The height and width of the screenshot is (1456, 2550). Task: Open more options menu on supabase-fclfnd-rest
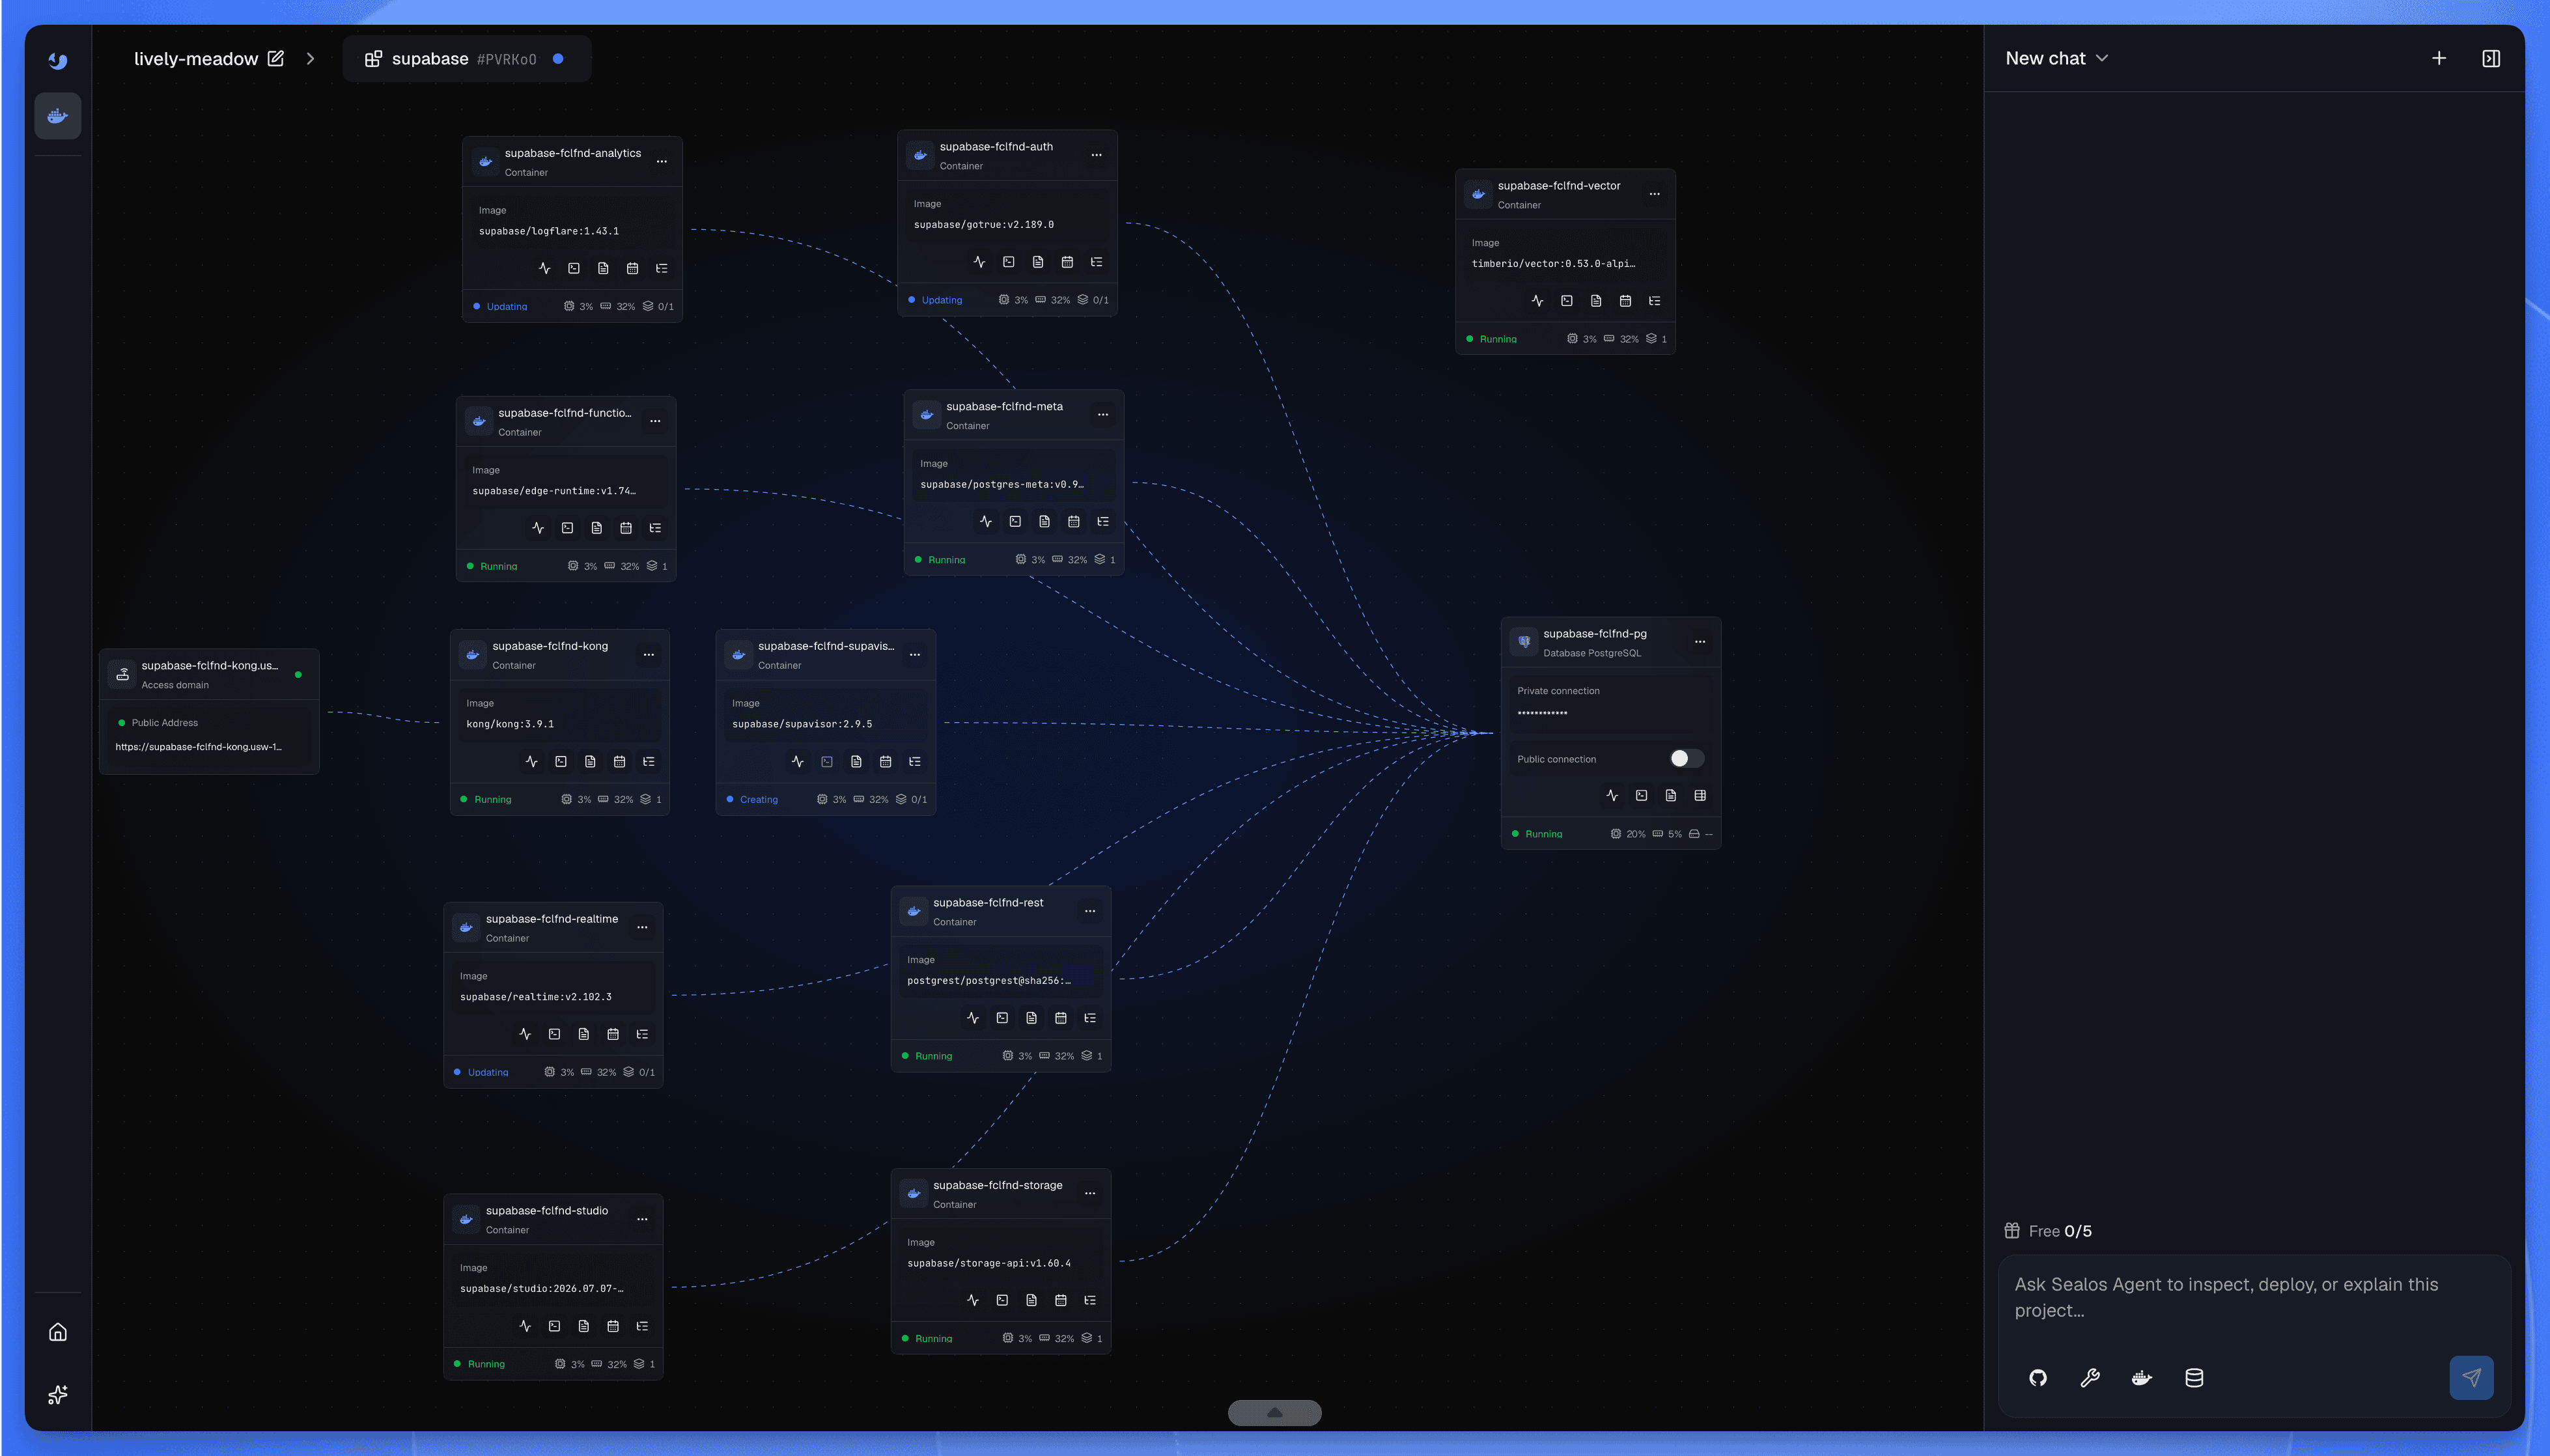[x=1090, y=911]
